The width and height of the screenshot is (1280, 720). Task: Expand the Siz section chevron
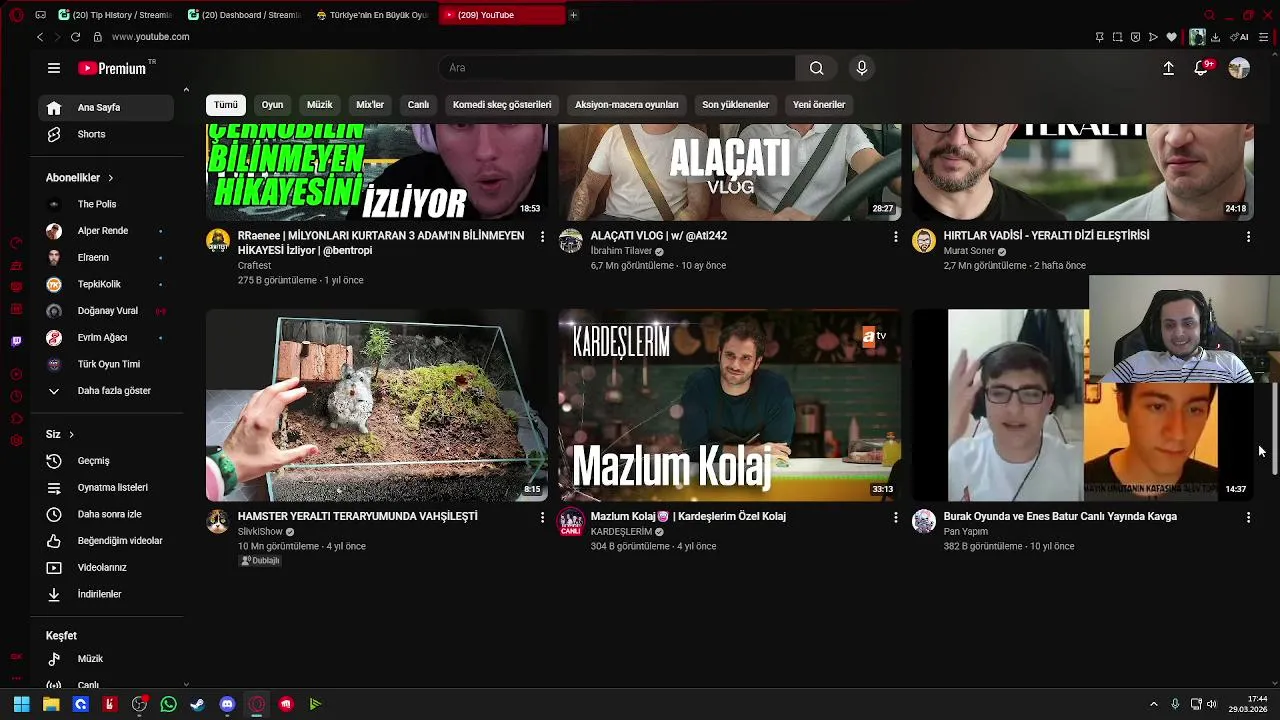[x=71, y=435]
